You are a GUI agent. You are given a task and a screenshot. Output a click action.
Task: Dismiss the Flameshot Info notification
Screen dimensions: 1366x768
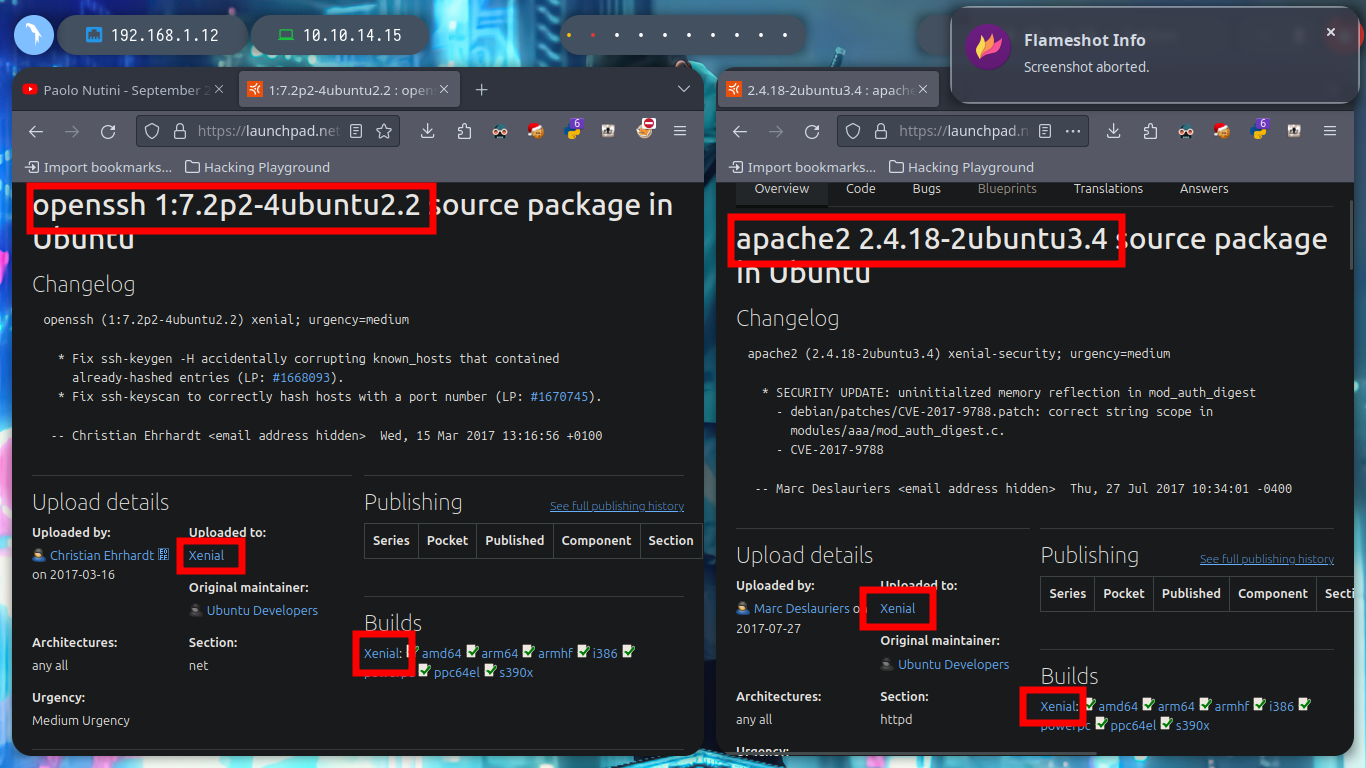coord(1331,32)
